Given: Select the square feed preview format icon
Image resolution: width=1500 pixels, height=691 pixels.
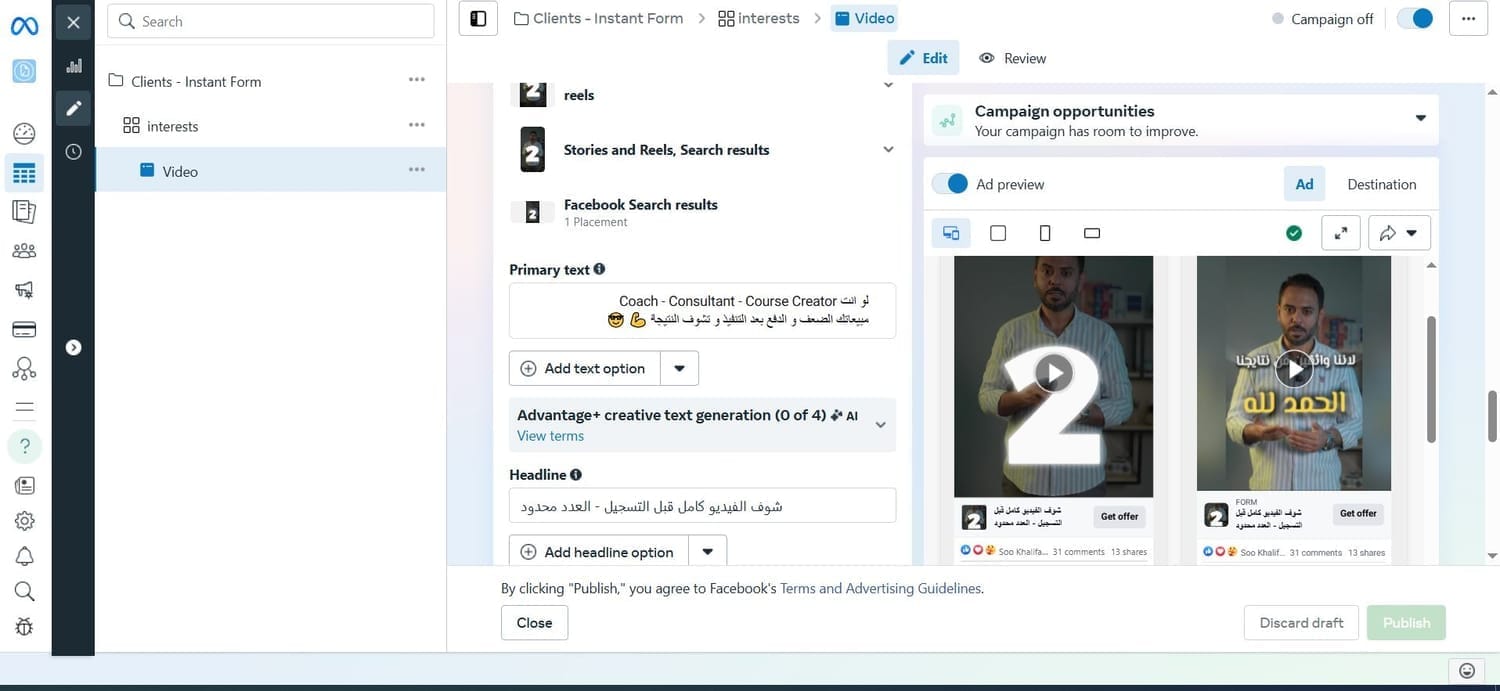Looking at the screenshot, I should pyautogui.click(x=997, y=233).
